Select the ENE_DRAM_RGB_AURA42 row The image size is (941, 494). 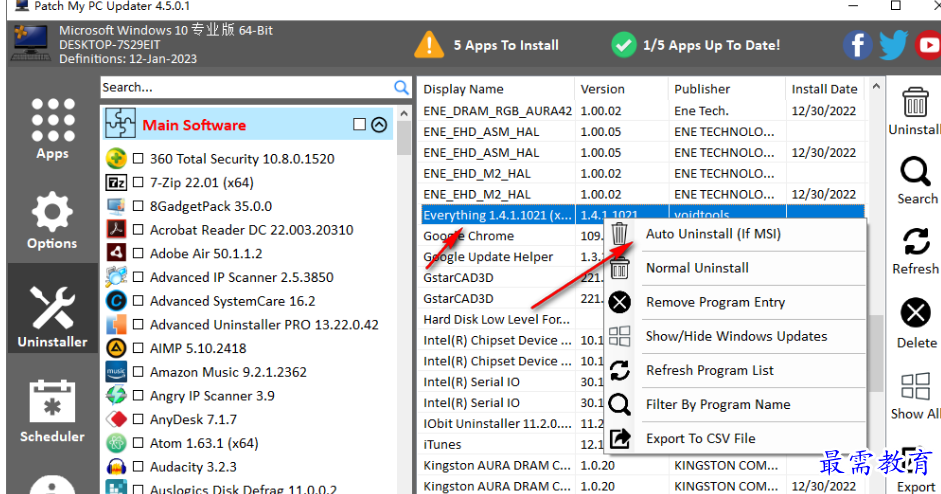(x=643, y=110)
